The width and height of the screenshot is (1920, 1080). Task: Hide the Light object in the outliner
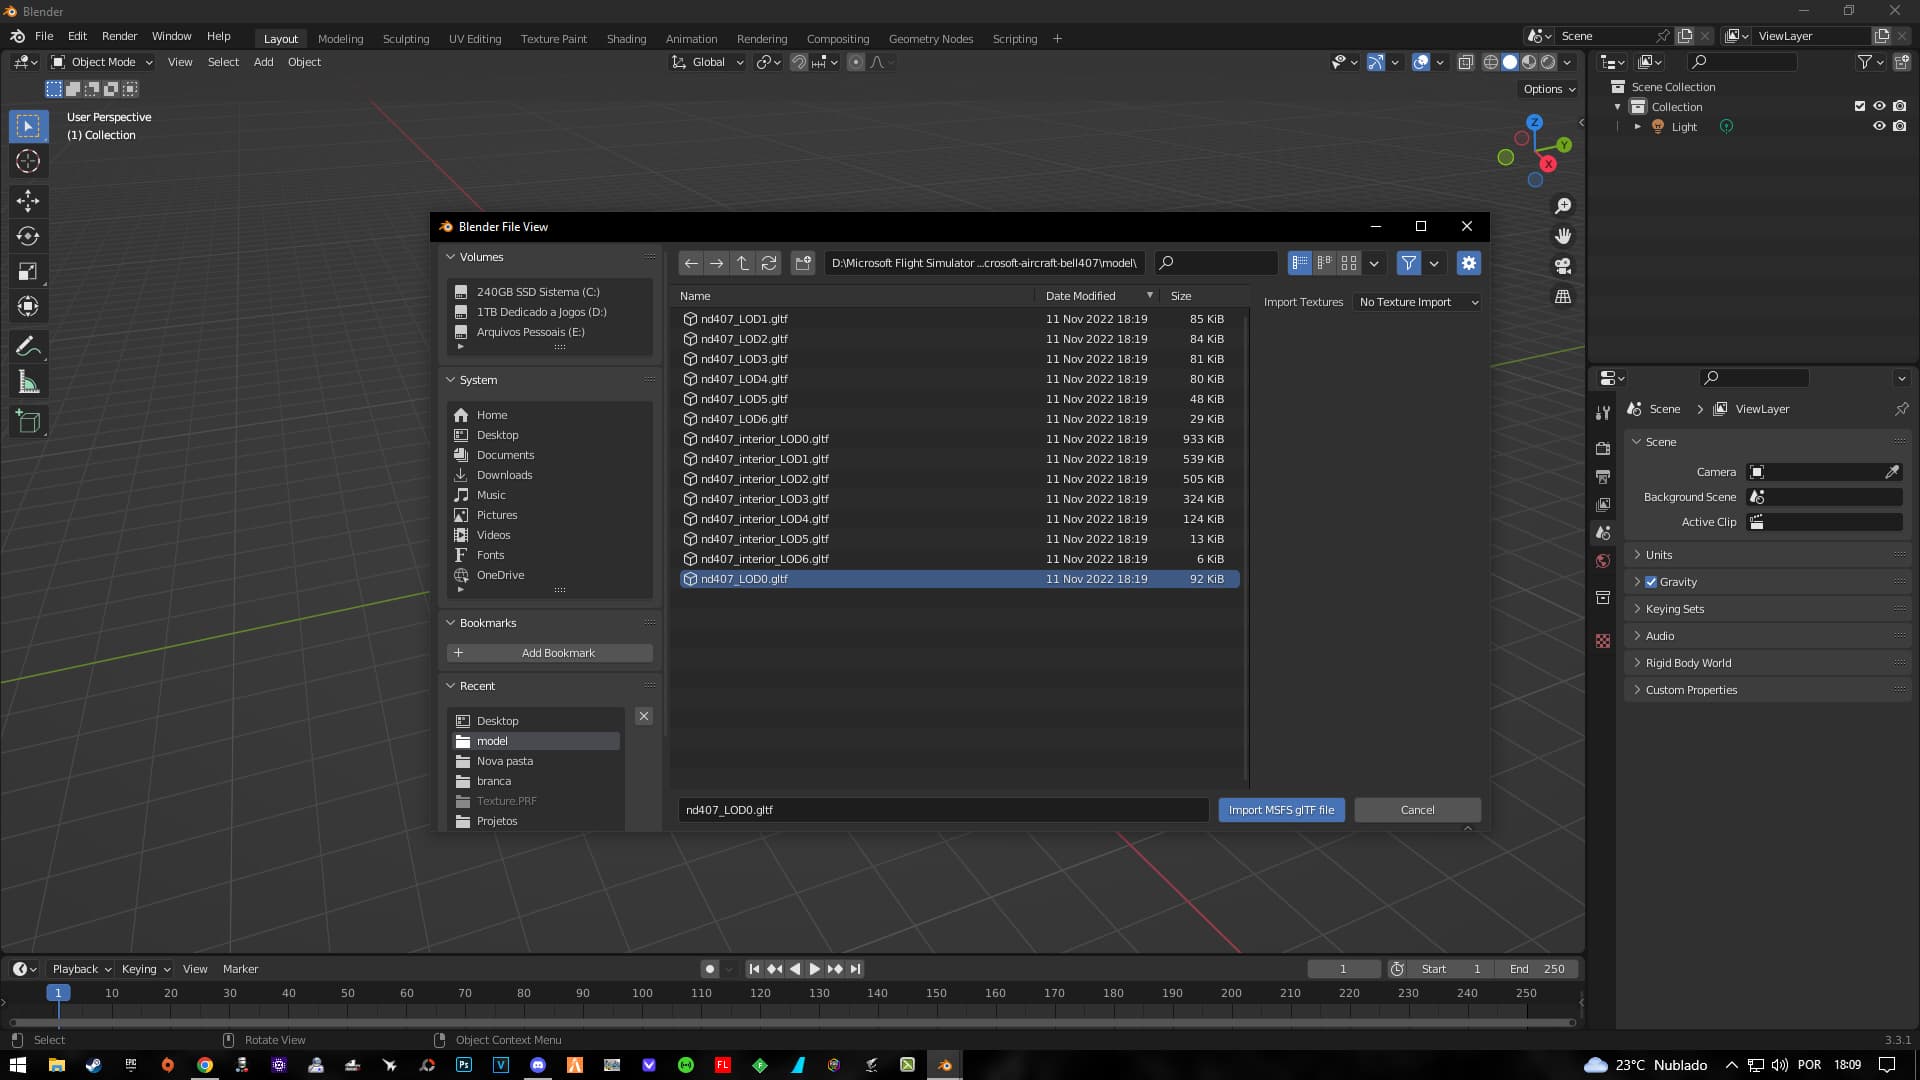[1880, 126]
